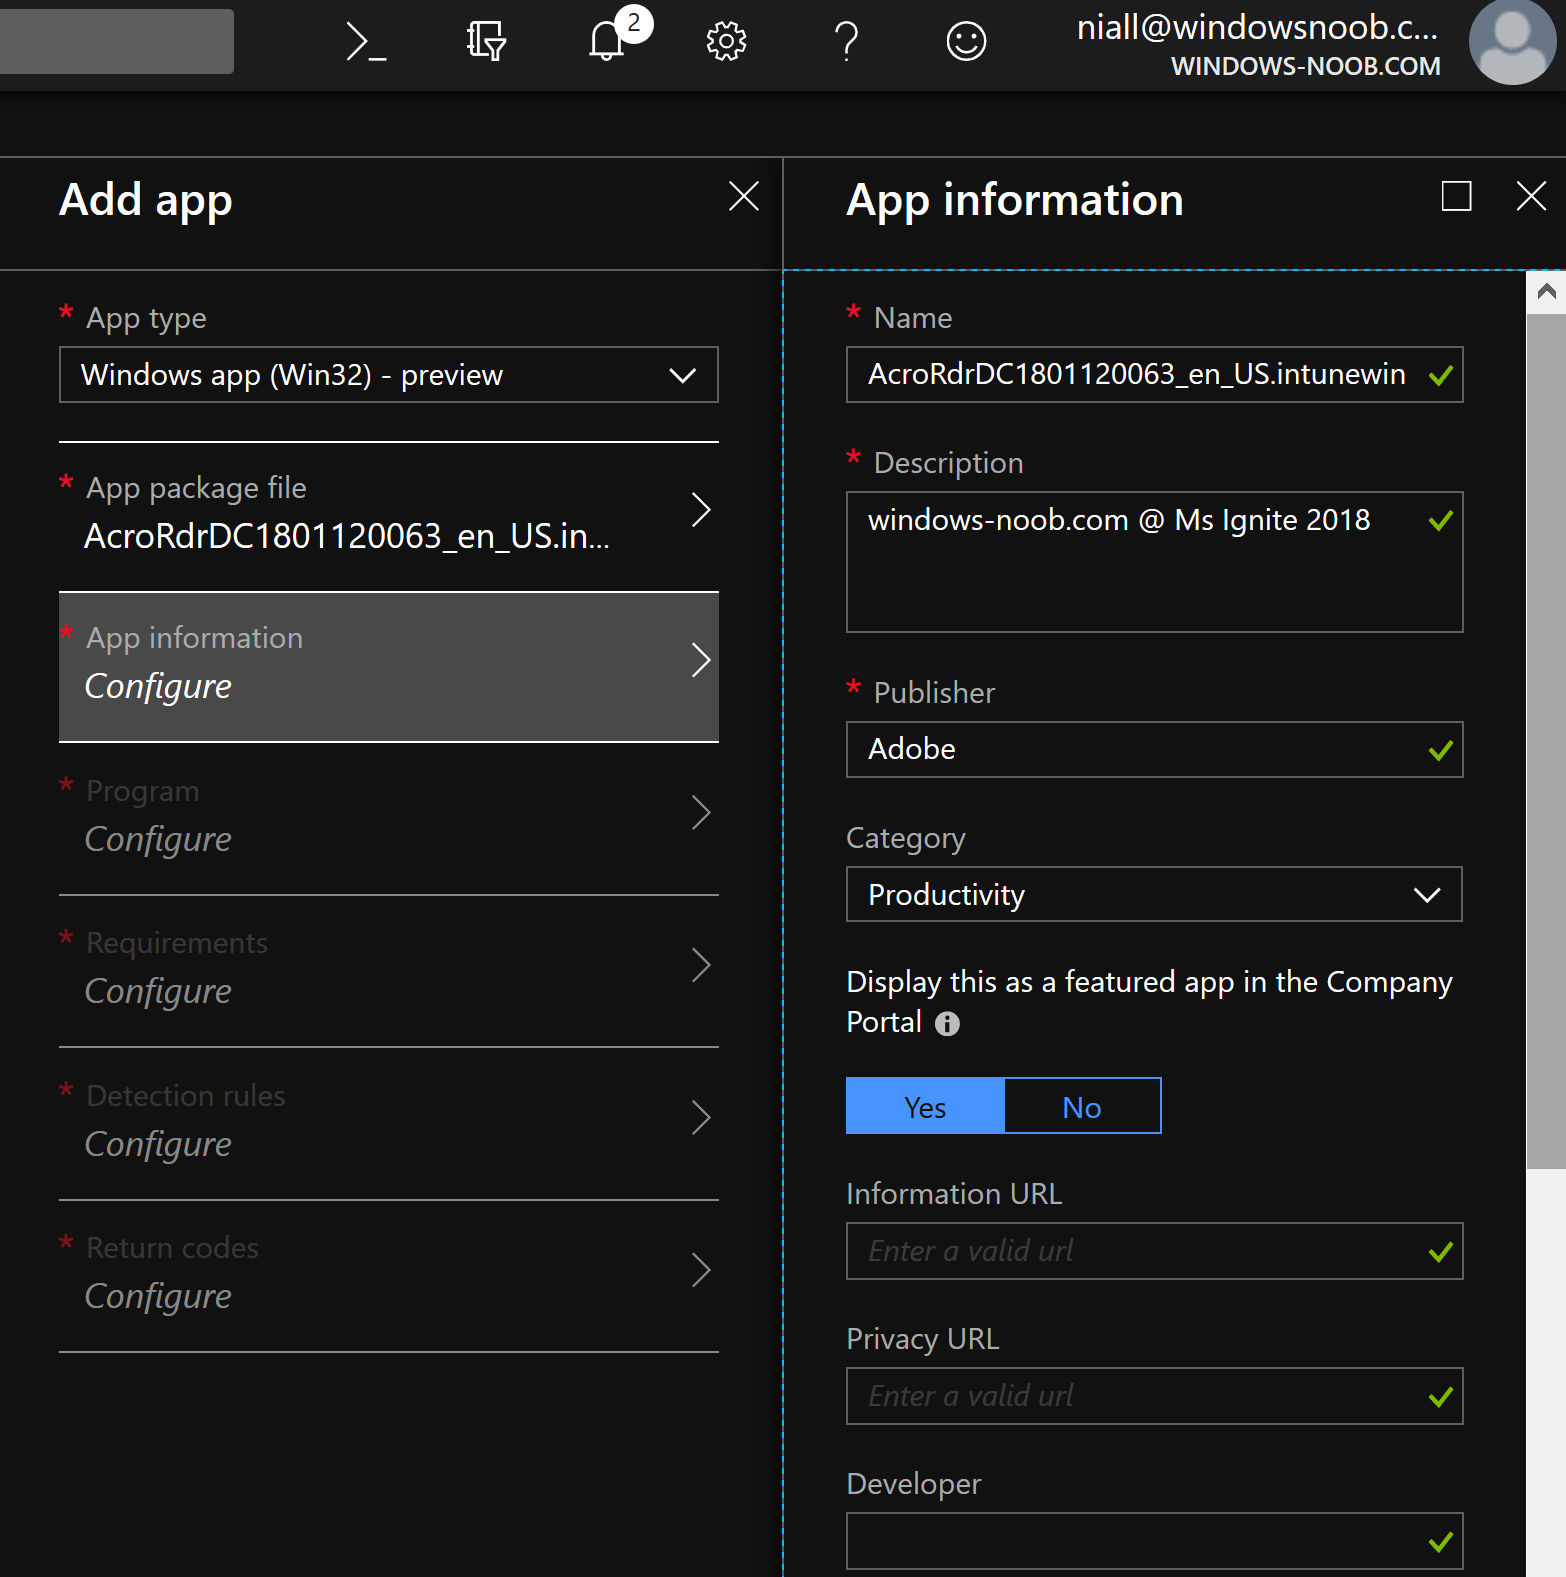Screen dimensions: 1566x1577
Task: Select the App information Configure section
Action: (x=389, y=667)
